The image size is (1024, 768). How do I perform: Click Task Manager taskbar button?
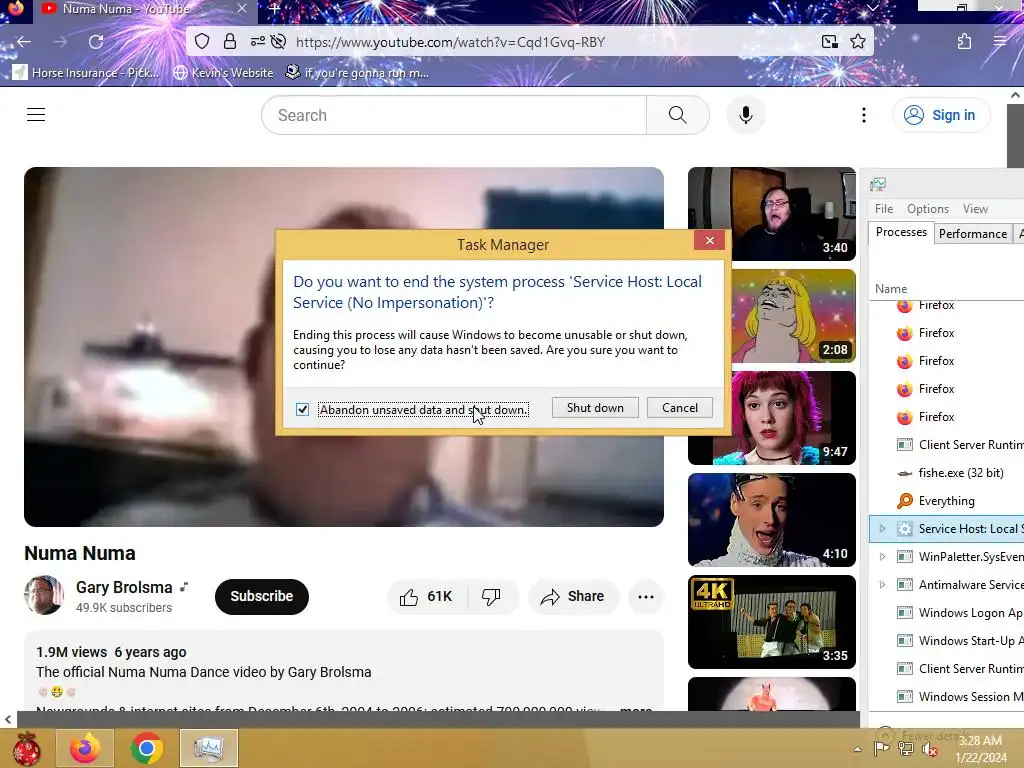coord(208,748)
